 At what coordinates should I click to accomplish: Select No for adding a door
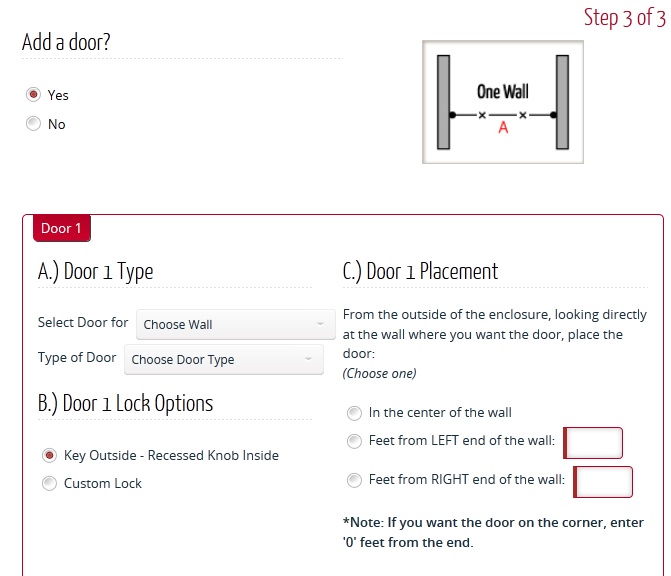pyautogui.click(x=33, y=124)
